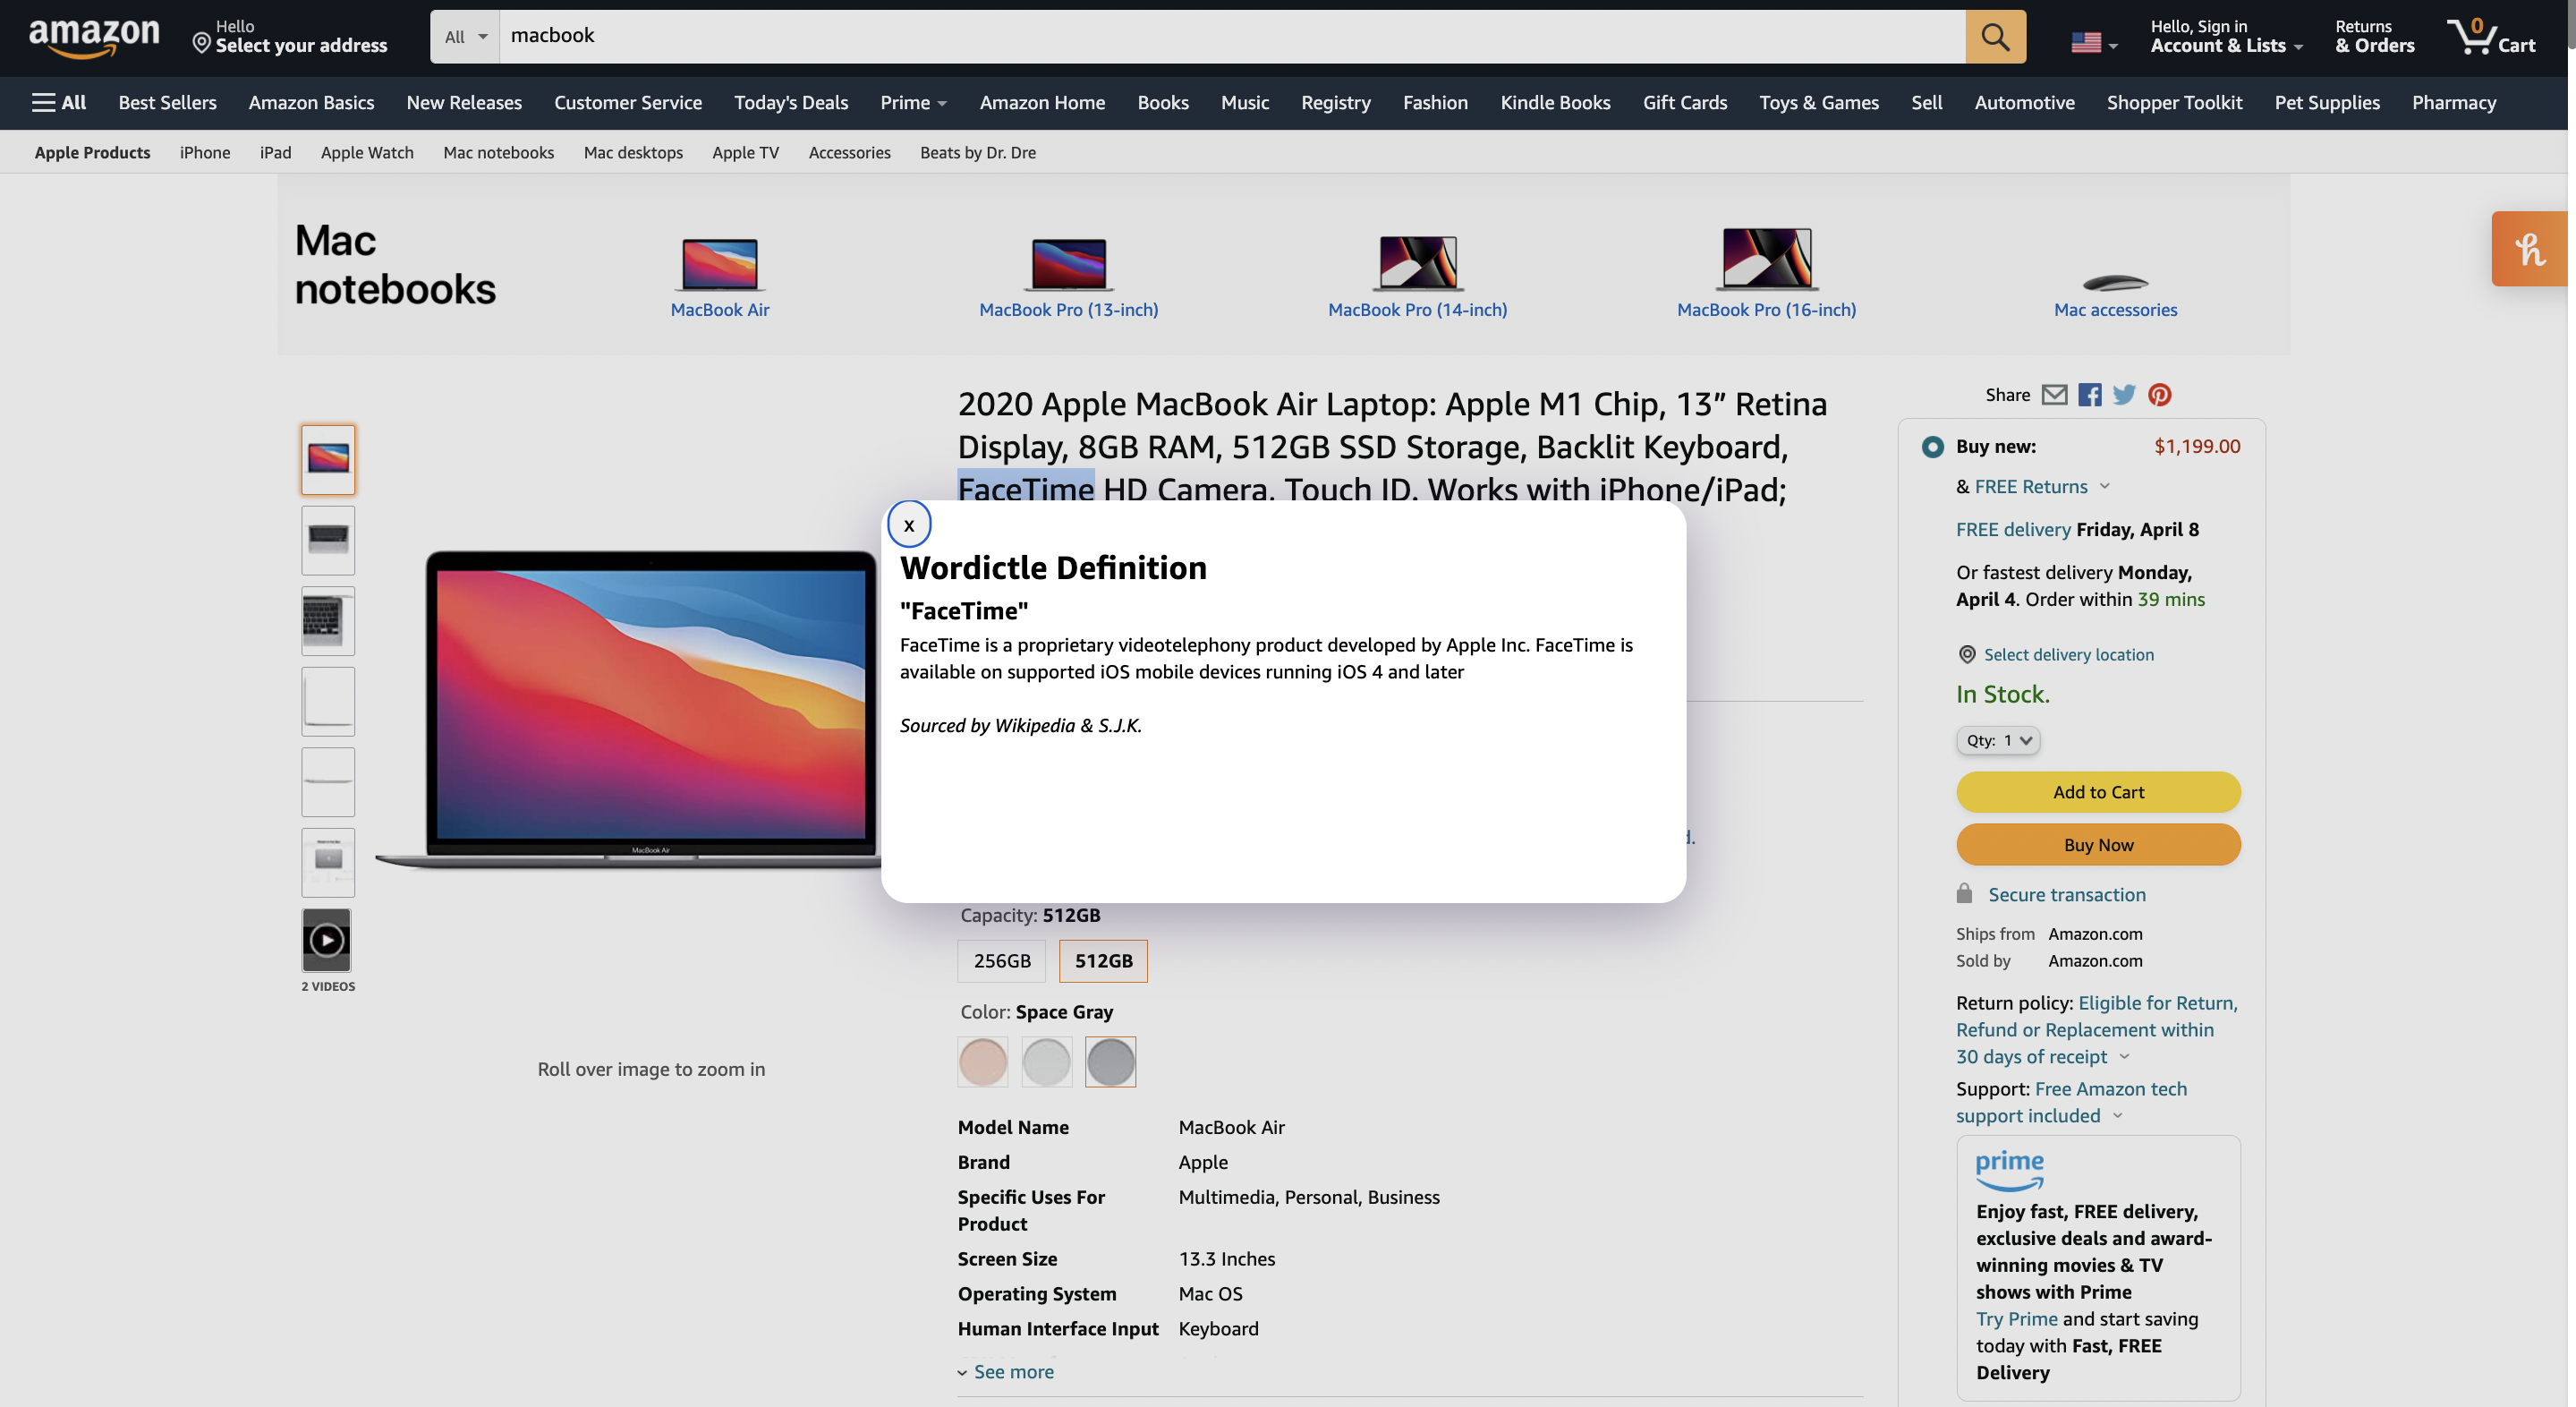Play the product video thumbnail

click(x=327, y=940)
